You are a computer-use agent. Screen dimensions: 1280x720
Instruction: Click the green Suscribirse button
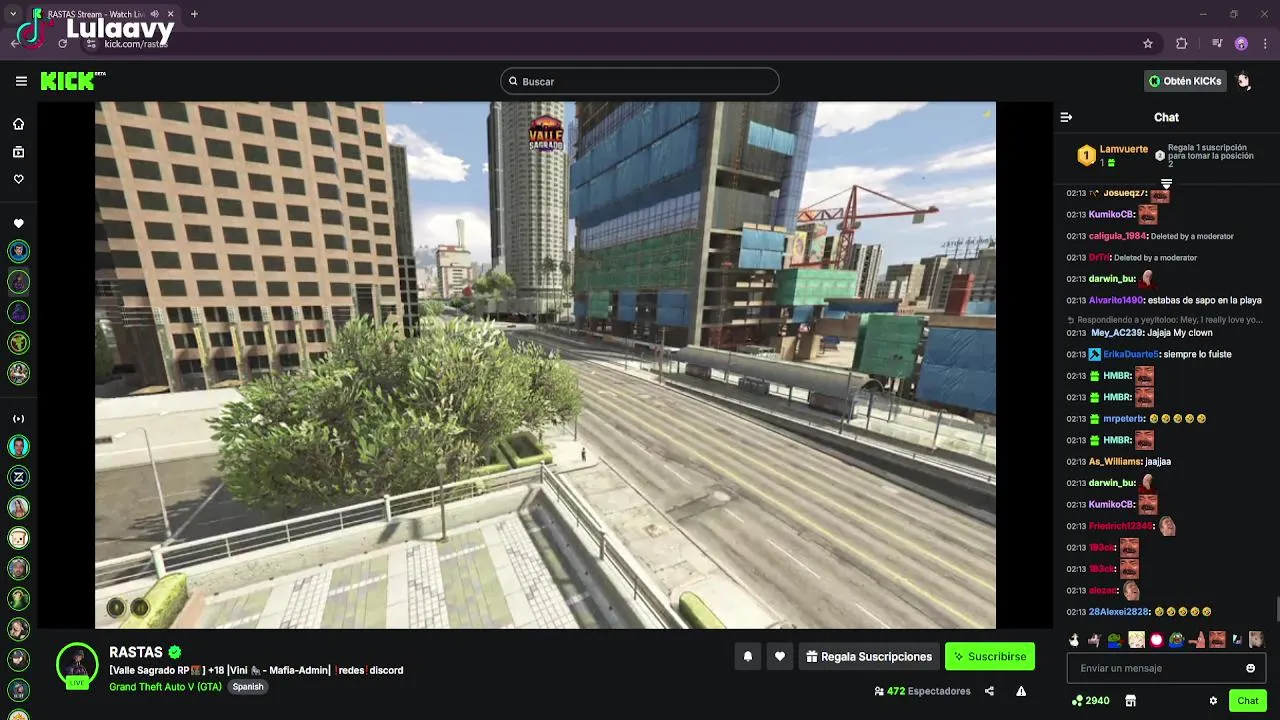coord(990,656)
